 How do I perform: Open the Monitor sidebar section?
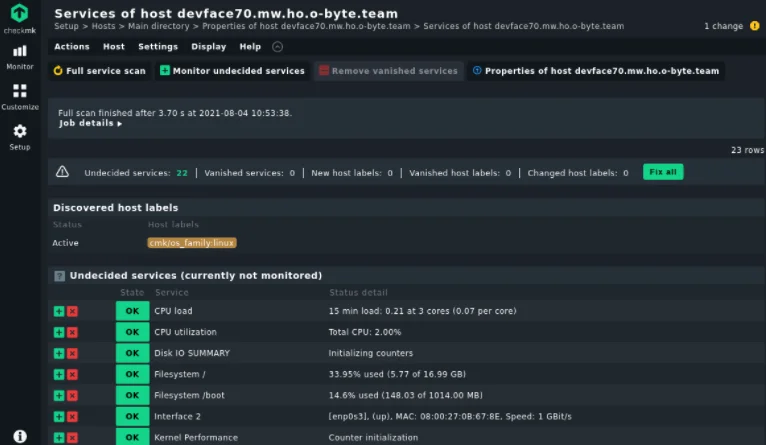click(19, 56)
